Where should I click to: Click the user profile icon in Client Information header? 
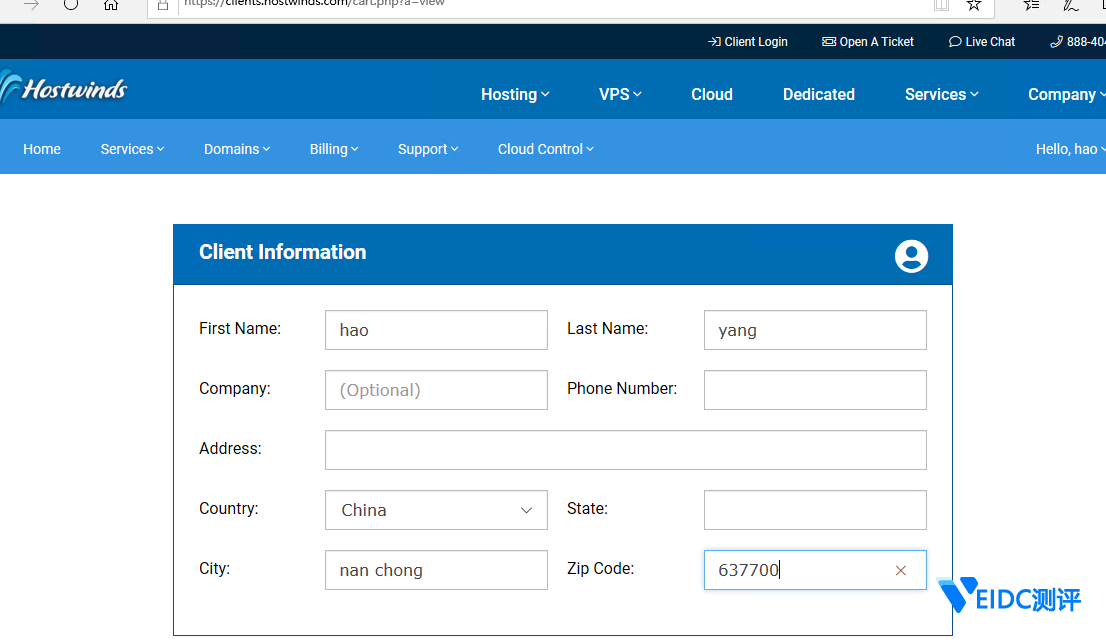click(911, 256)
